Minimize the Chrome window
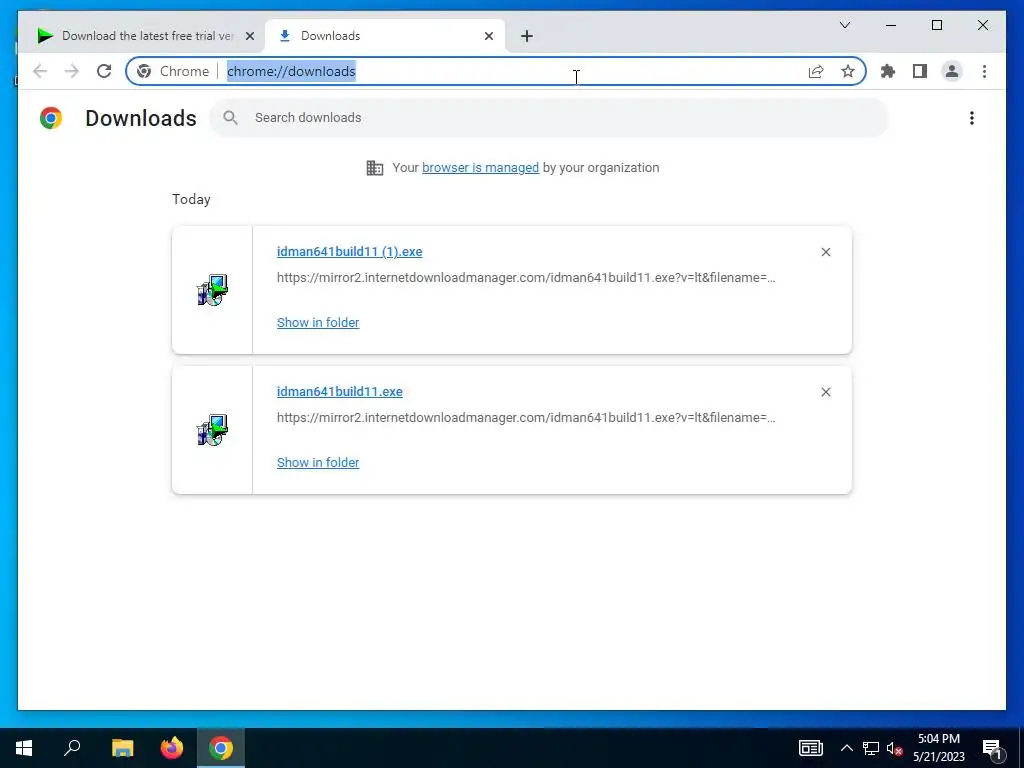Viewport: 1024px width, 768px height. [x=891, y=25]
